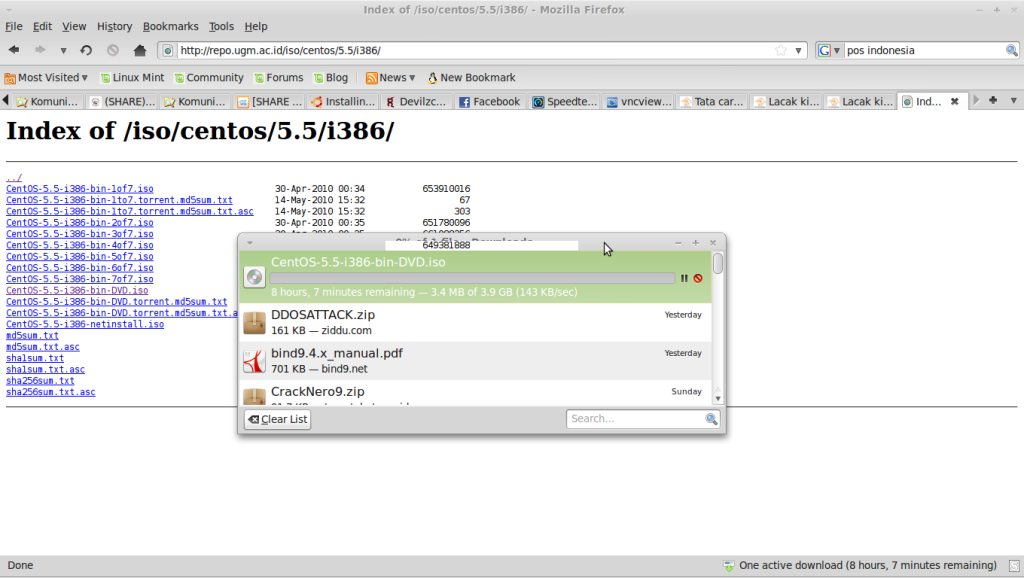Open the URL bar history dropdown

(798, 50)
